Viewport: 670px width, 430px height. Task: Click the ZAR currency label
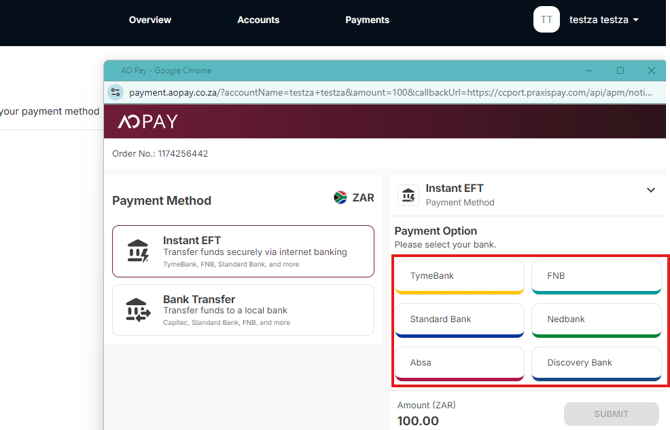[363, 197]
